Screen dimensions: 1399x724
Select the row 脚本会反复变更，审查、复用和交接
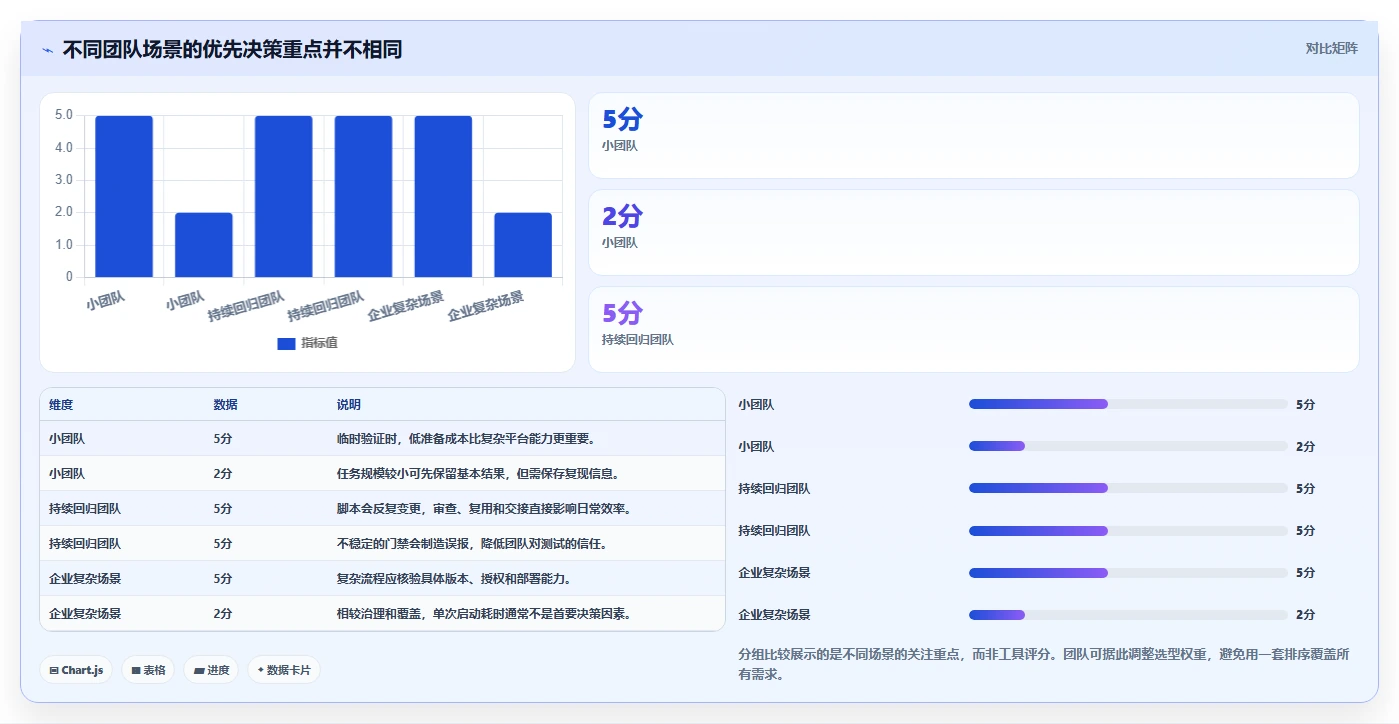coord(382,509)
